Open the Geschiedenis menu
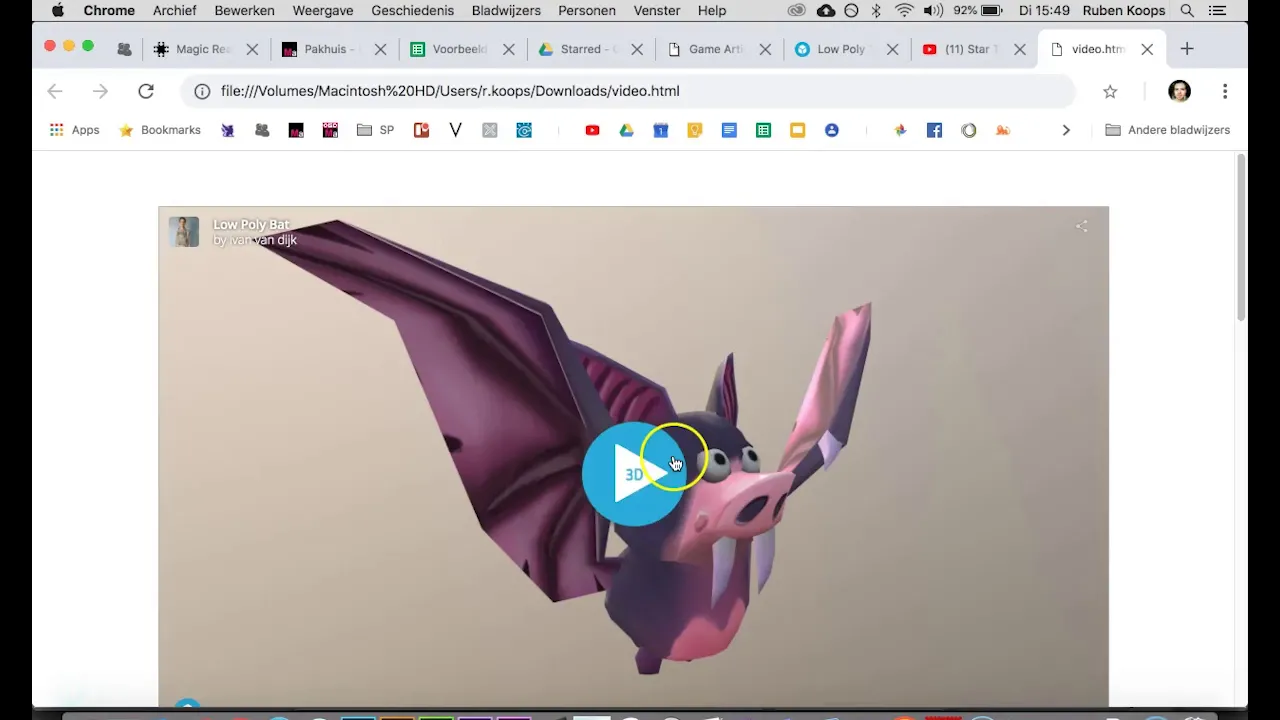The image size is (1280, 720). tap(412, 11)
